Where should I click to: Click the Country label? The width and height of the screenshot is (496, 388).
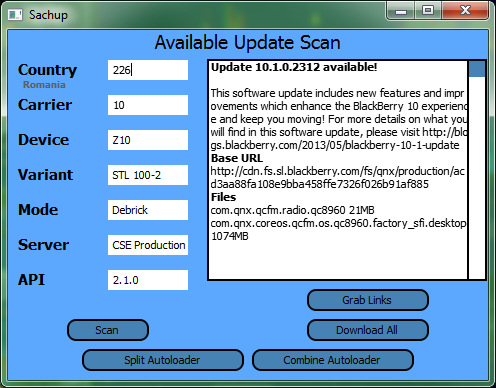pos(47,70)
